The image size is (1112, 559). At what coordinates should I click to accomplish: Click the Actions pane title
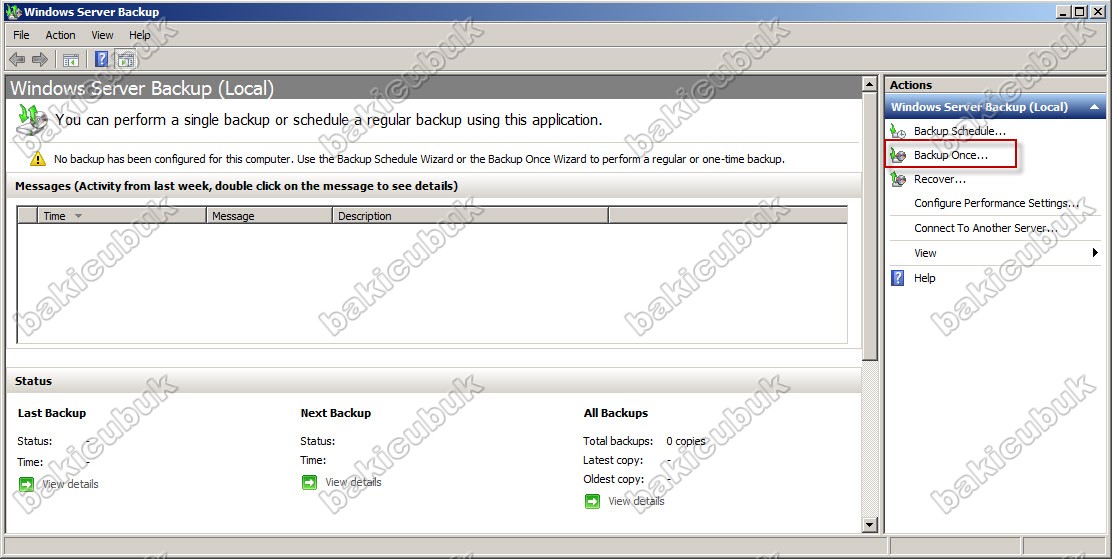click(x=911, y=85)
